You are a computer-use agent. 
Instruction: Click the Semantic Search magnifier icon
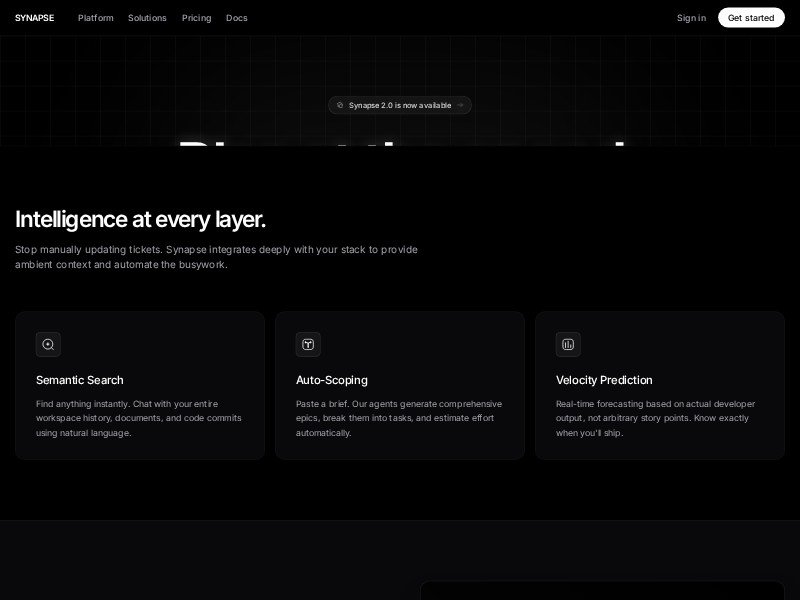coord(48,344)
